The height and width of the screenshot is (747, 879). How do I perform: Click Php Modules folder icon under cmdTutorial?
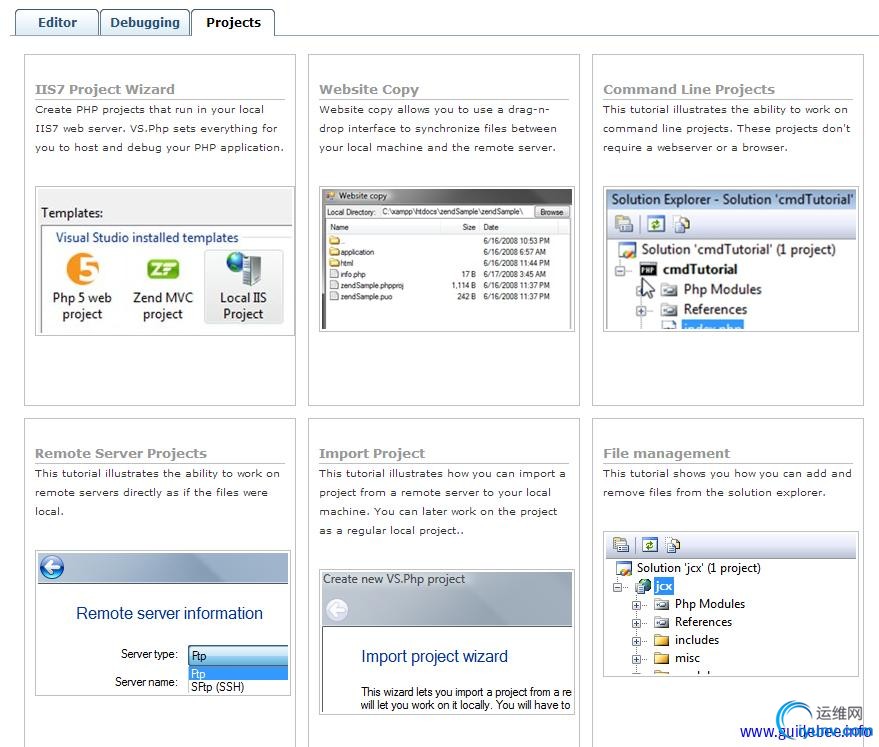point(668,290)
